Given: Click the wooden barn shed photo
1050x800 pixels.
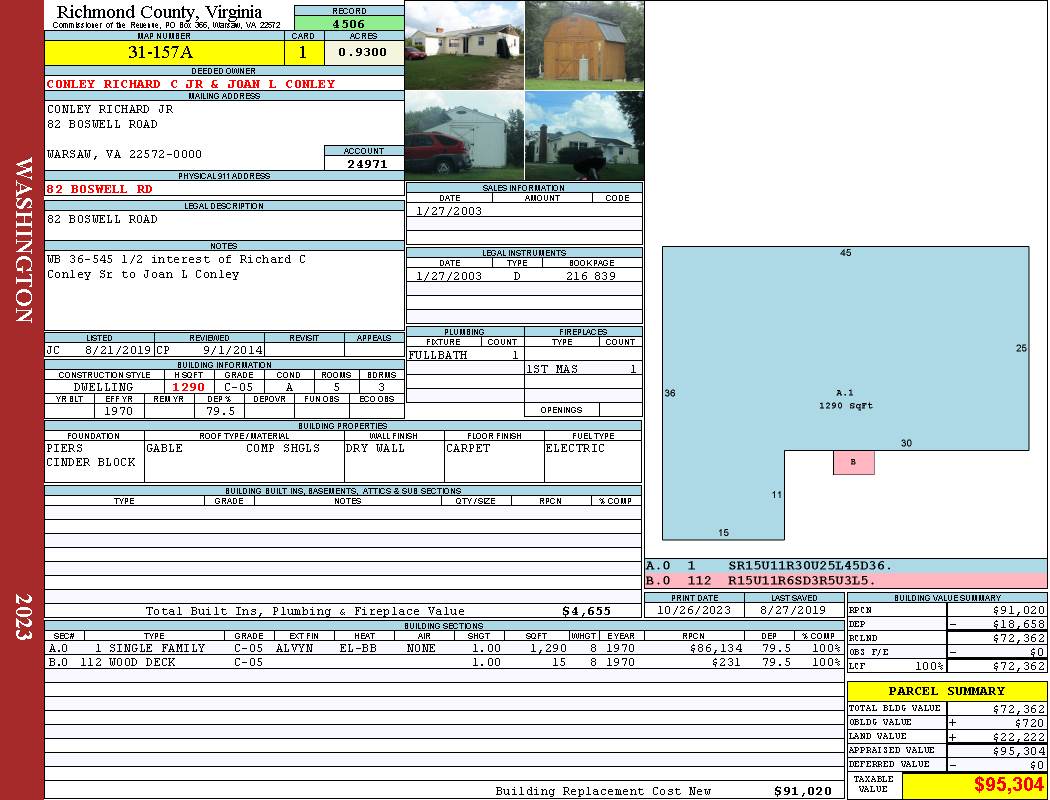Looking at the screenshot, I should point(584,45).
